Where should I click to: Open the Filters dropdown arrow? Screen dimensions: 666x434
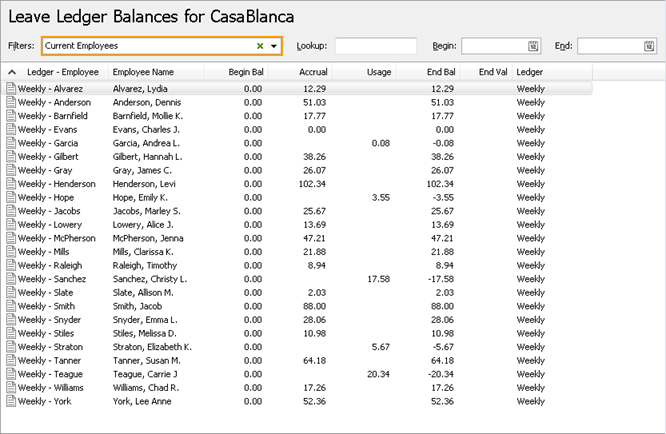coord(273,46)
